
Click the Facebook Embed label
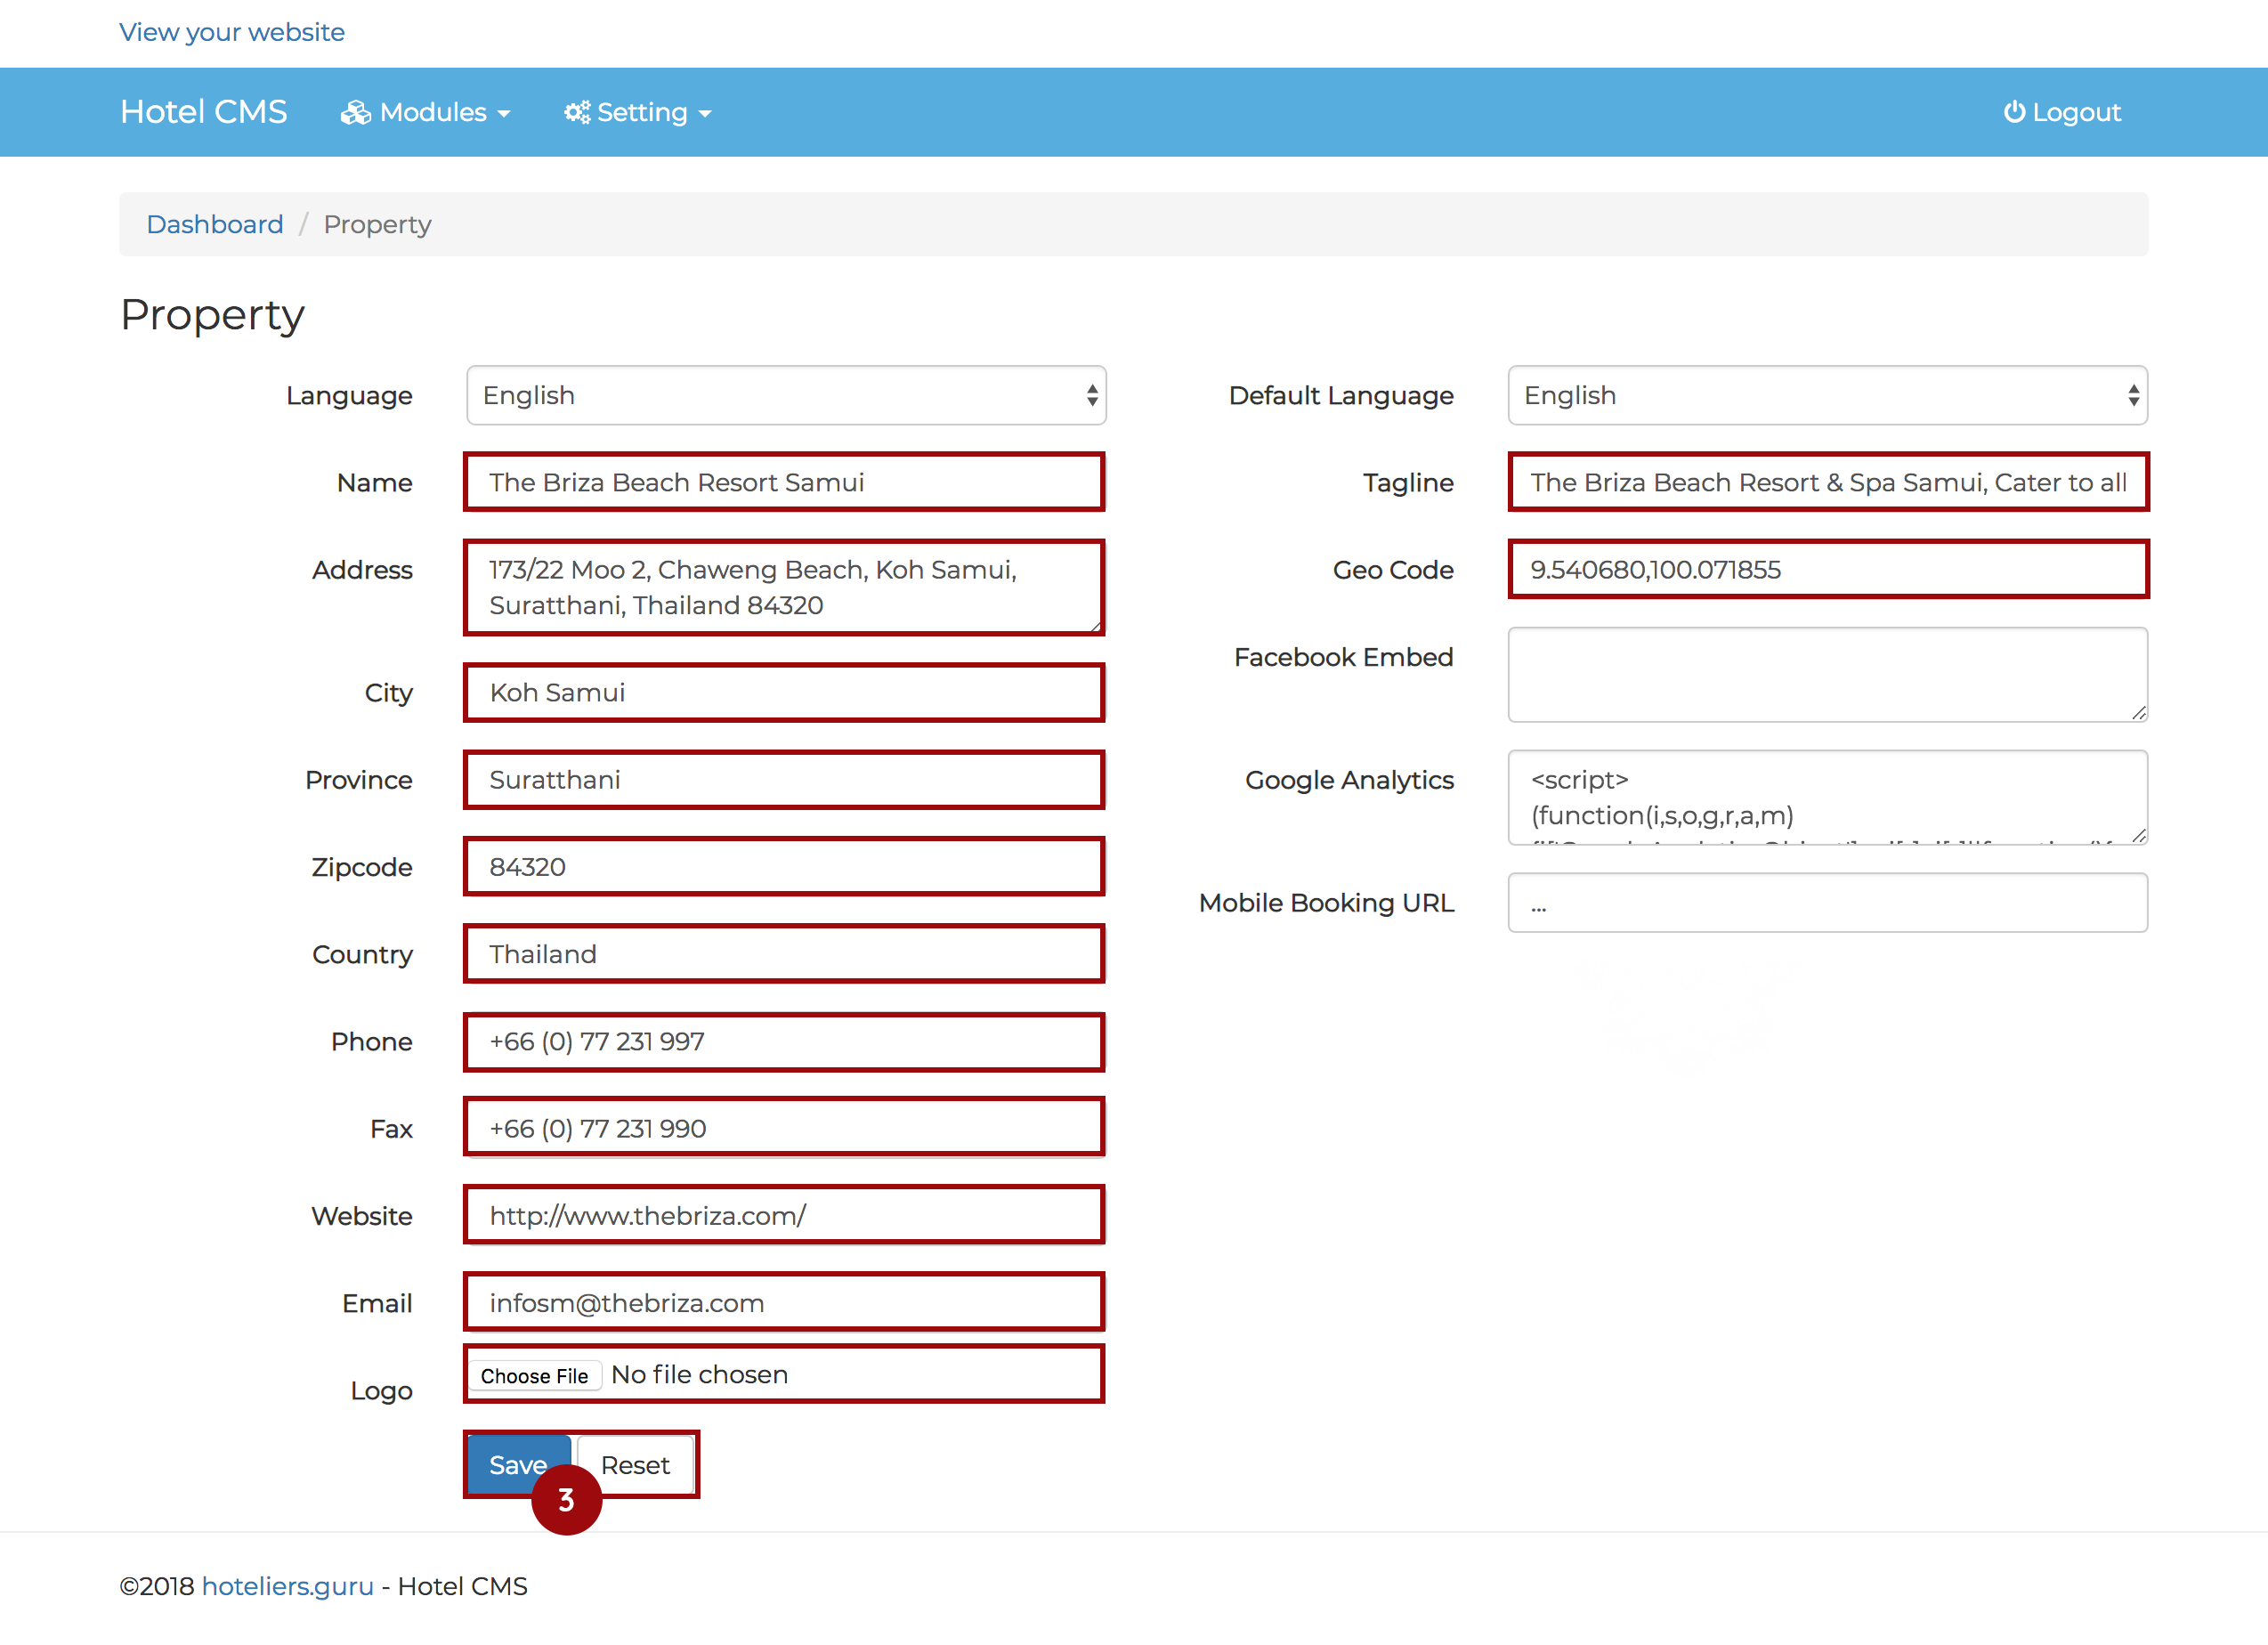pos(1343,657)
